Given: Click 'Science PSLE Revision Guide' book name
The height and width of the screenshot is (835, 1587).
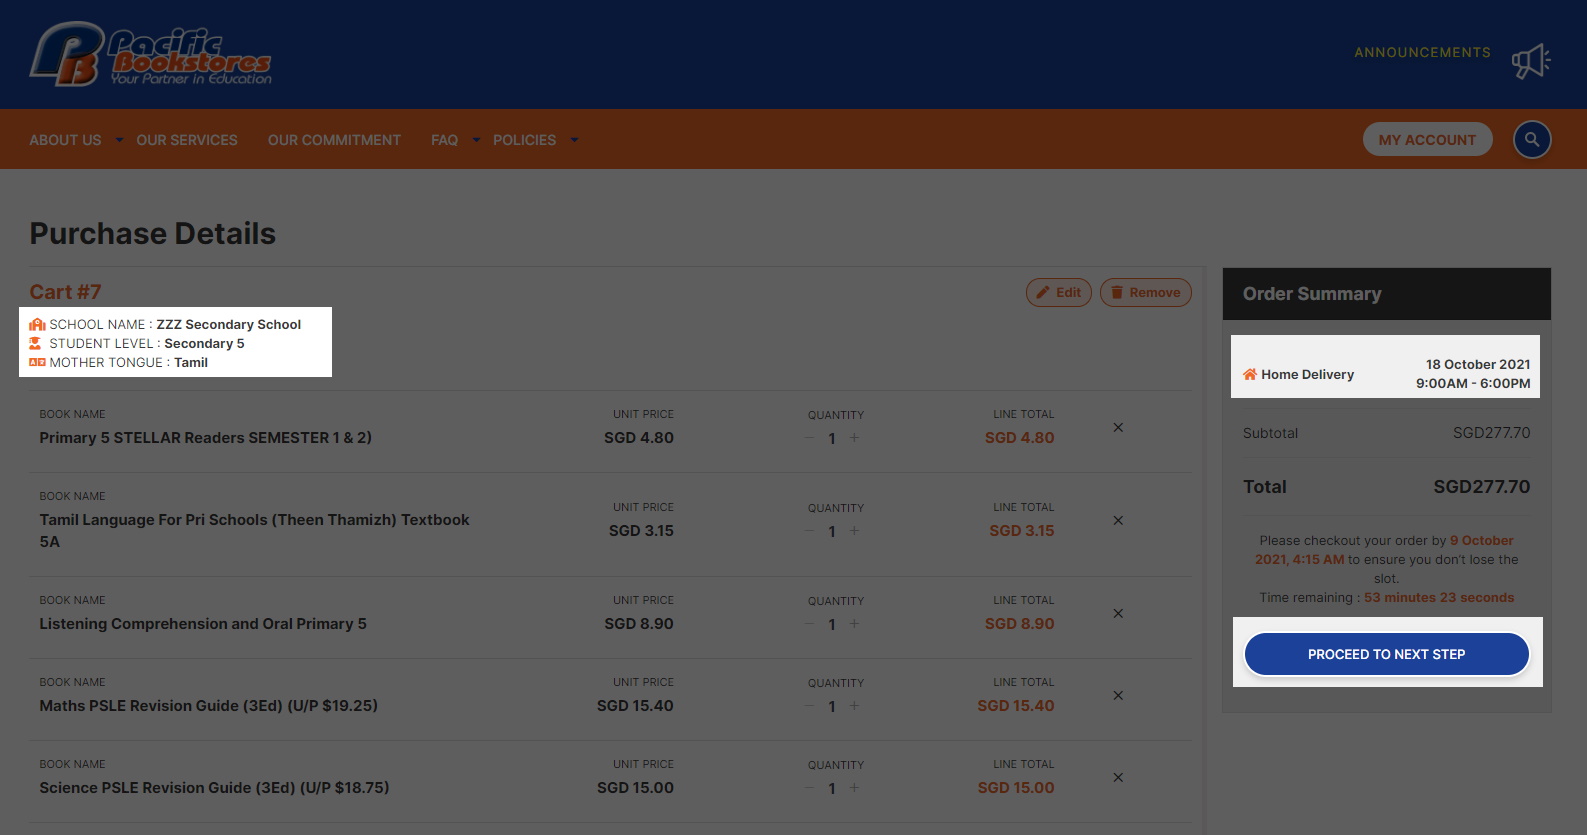Looking at the screenshot, I should click(x=214, y=788).
